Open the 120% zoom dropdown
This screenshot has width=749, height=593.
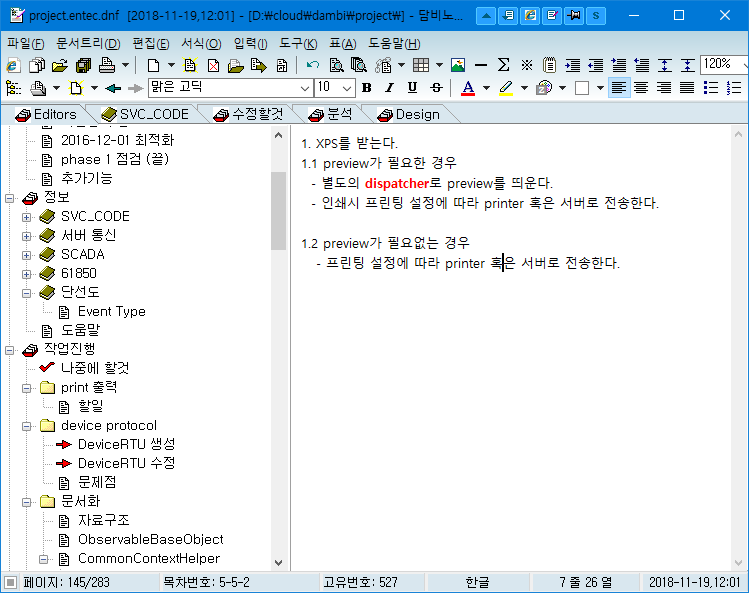pyautogui.click(x=745, y=64)
